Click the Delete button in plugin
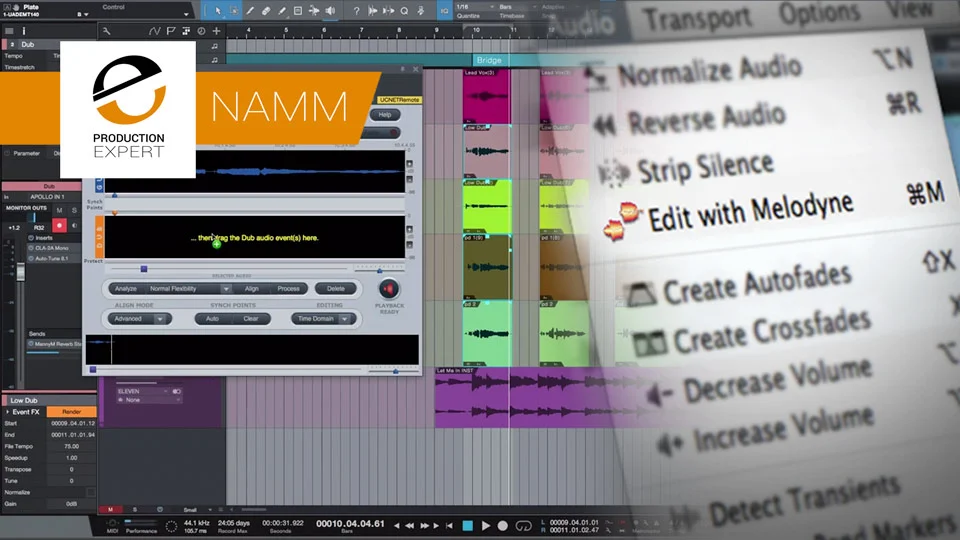 tap(336, 288)
